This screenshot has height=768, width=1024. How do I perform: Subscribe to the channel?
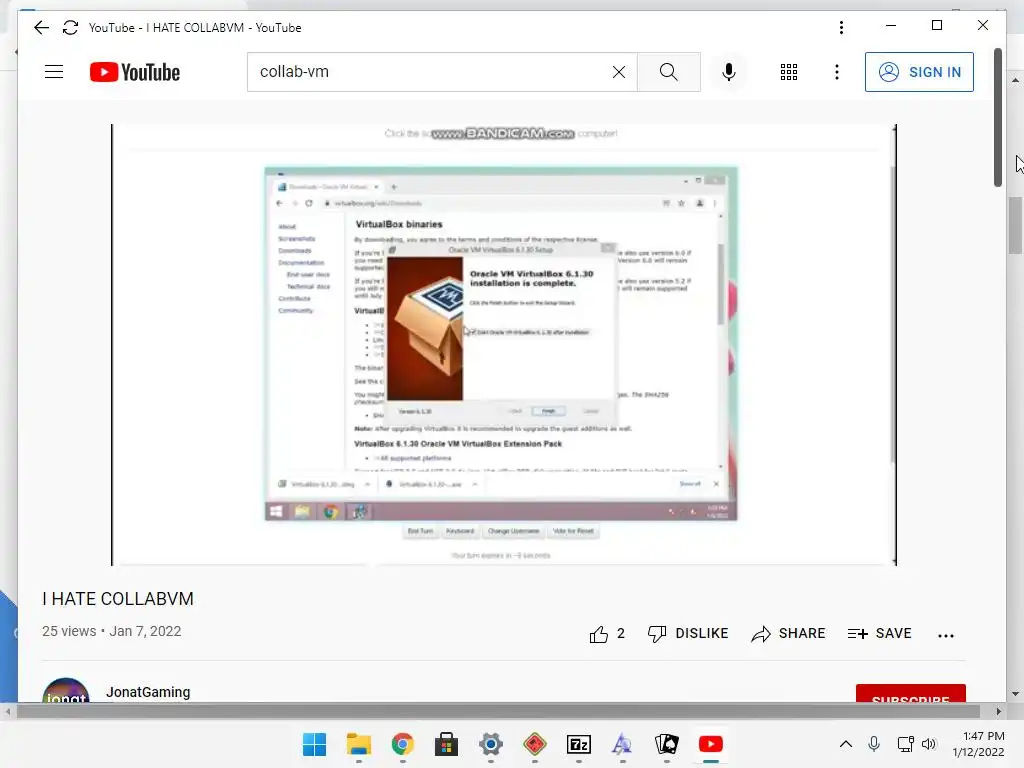910,694
